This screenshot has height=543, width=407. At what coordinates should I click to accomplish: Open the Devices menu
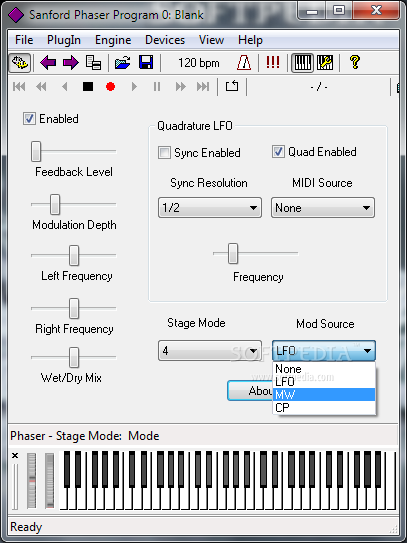click(x=165, y=40)
